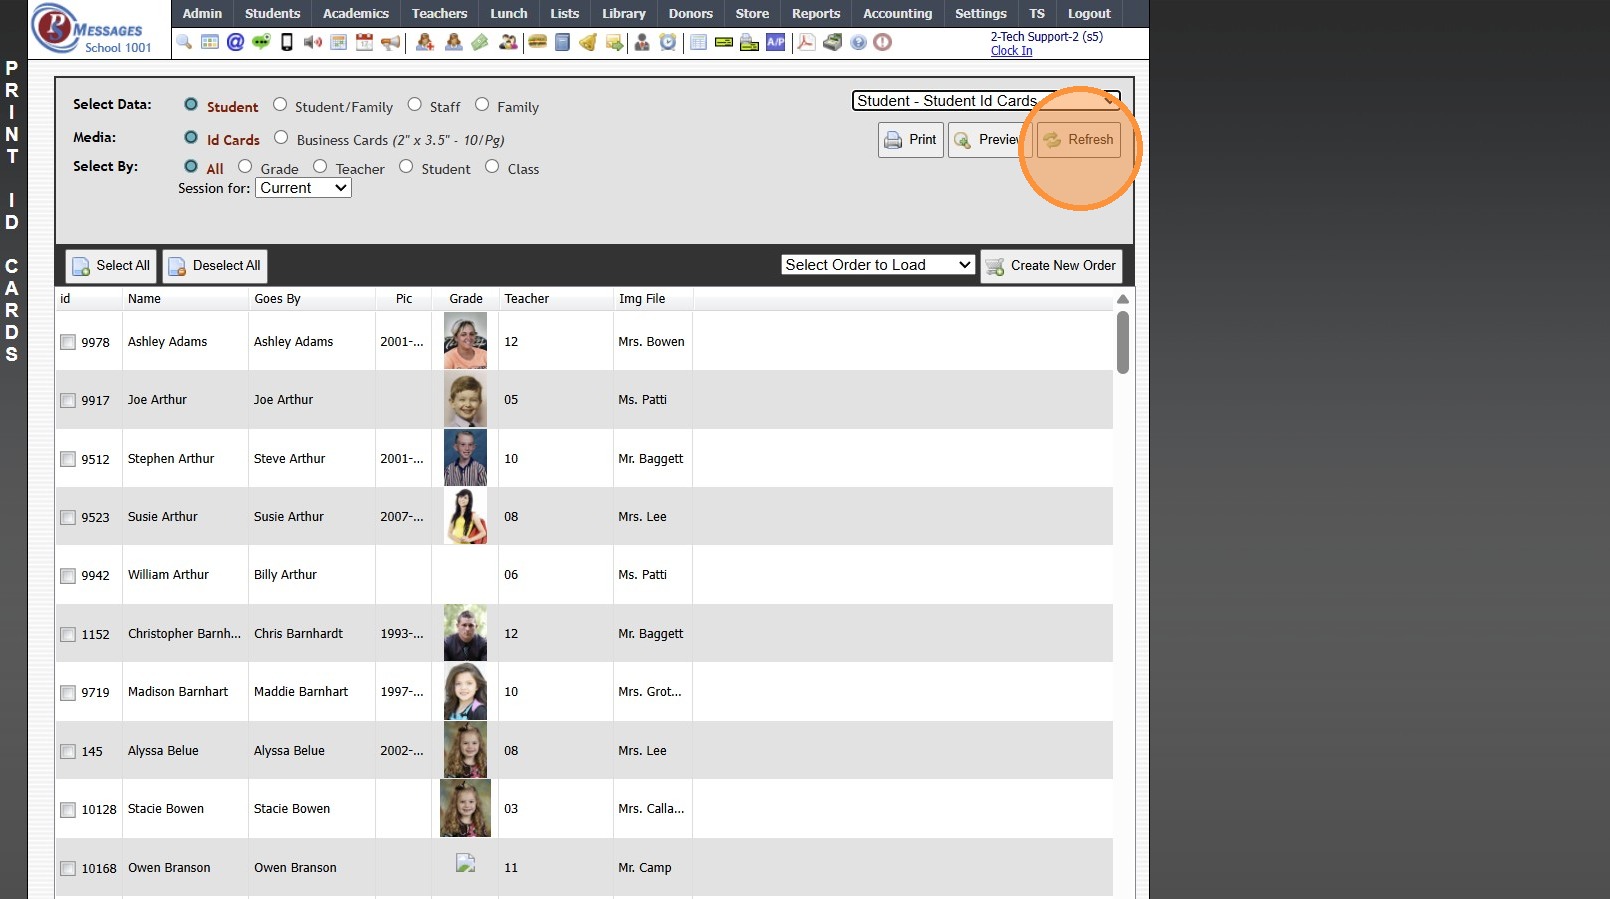This screenshot has height=899, width=1610.
Task: Select the Family data radio option
Action: 482,104
